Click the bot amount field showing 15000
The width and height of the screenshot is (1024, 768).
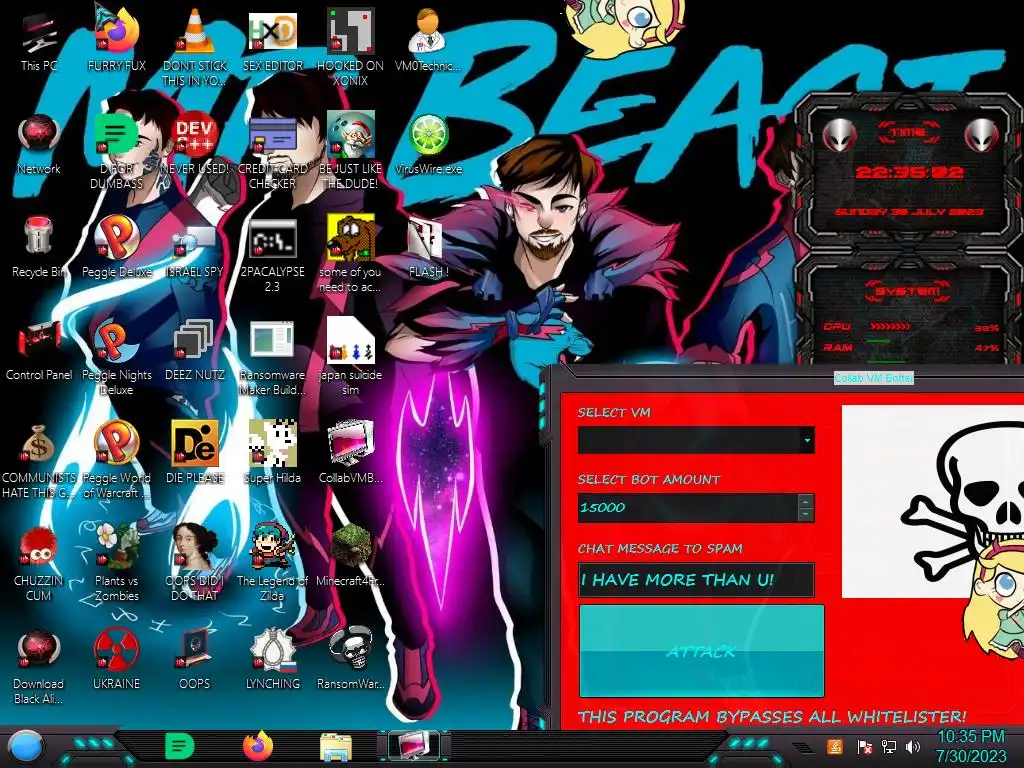click(x=688, y=507)
